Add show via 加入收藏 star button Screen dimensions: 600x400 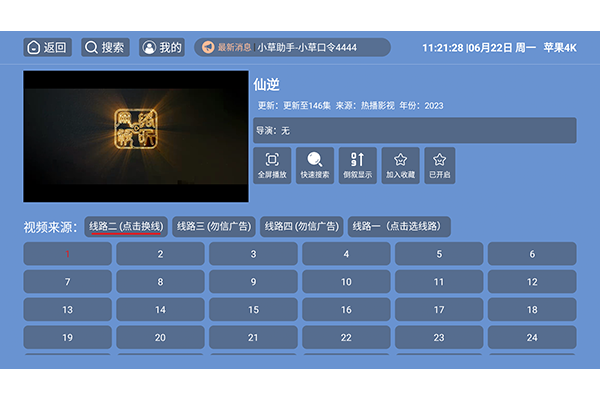coord(401,165)
